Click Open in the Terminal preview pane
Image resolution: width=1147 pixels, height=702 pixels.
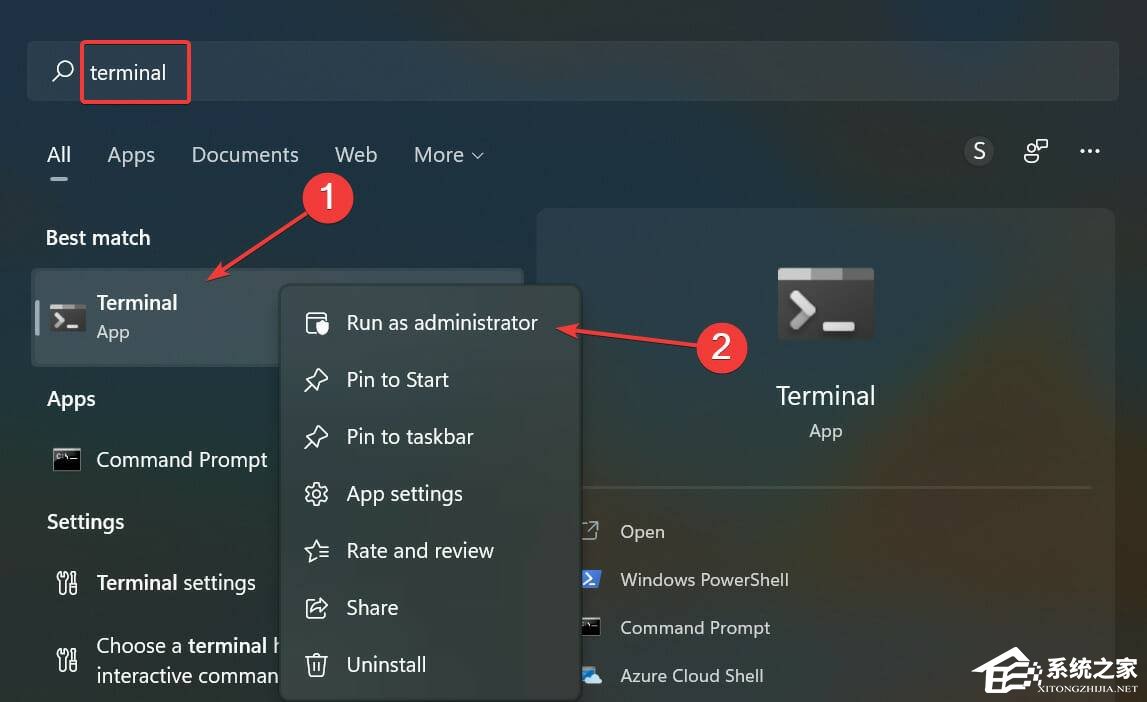pos(641,532)
